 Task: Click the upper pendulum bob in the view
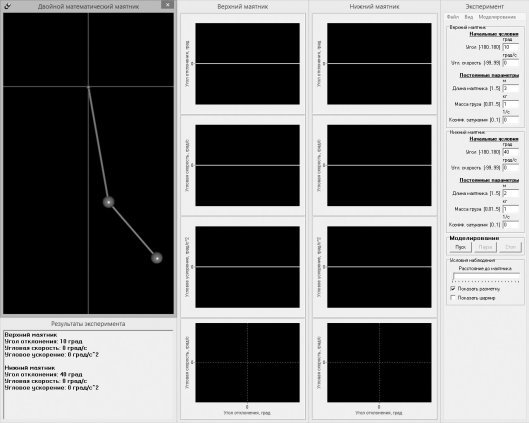[108, 202]
